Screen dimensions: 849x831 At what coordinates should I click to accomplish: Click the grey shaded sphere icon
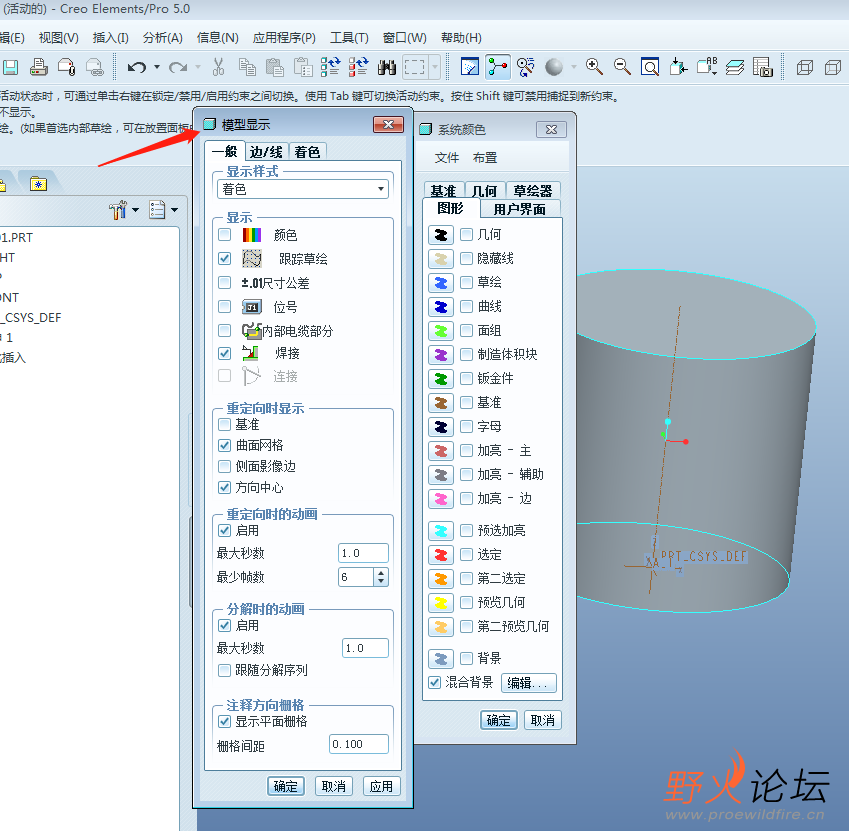tap(554, 67)
